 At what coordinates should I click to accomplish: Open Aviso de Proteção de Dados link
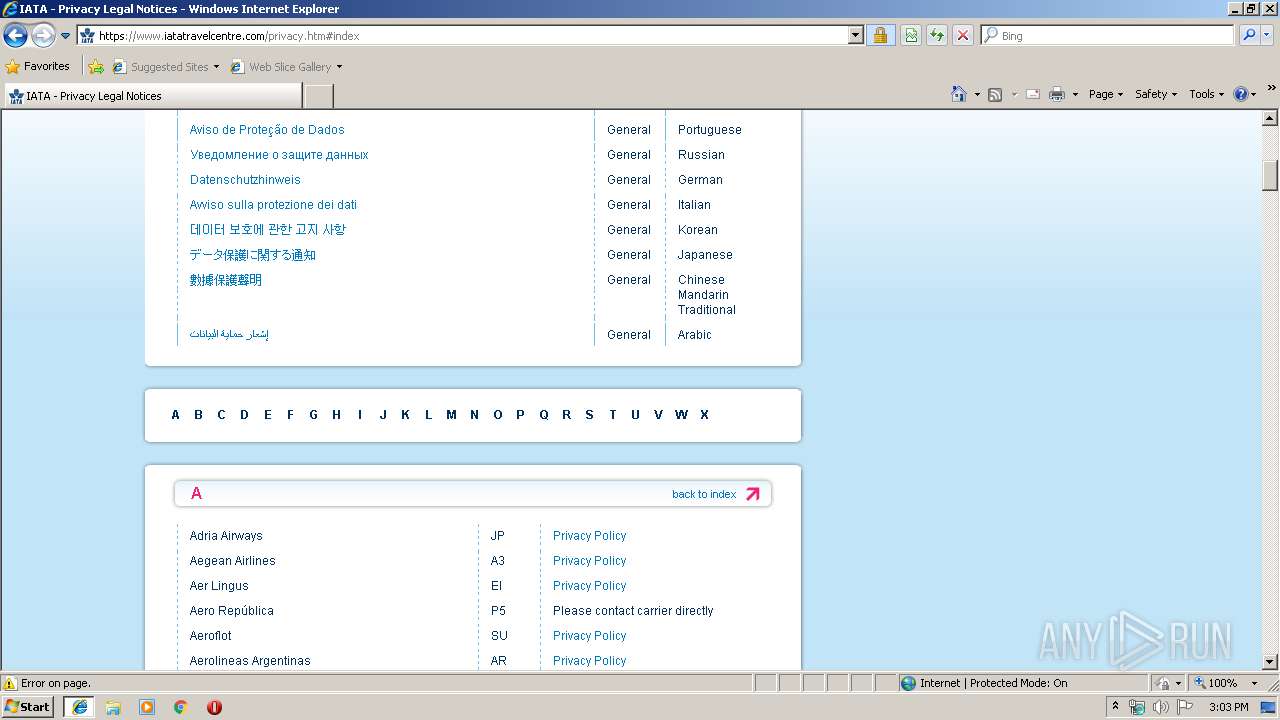(267, 130)
